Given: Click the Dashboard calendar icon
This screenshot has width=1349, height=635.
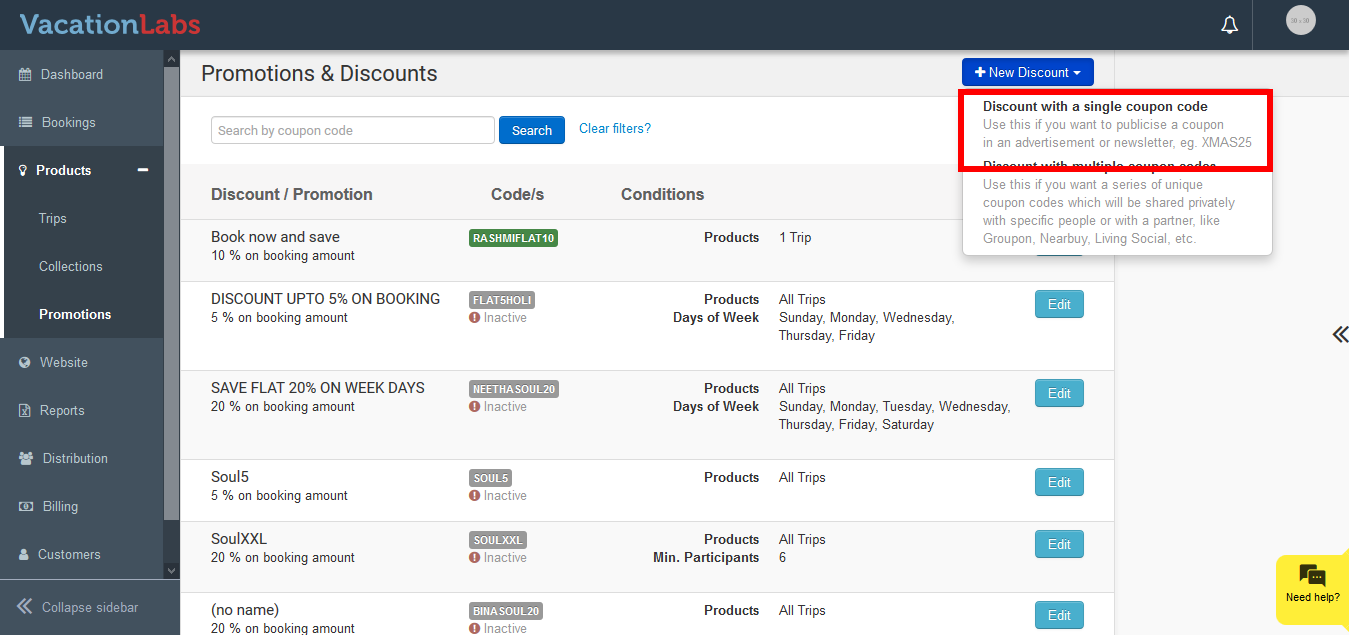Looking at the screenshot, I should pos(25,75).
